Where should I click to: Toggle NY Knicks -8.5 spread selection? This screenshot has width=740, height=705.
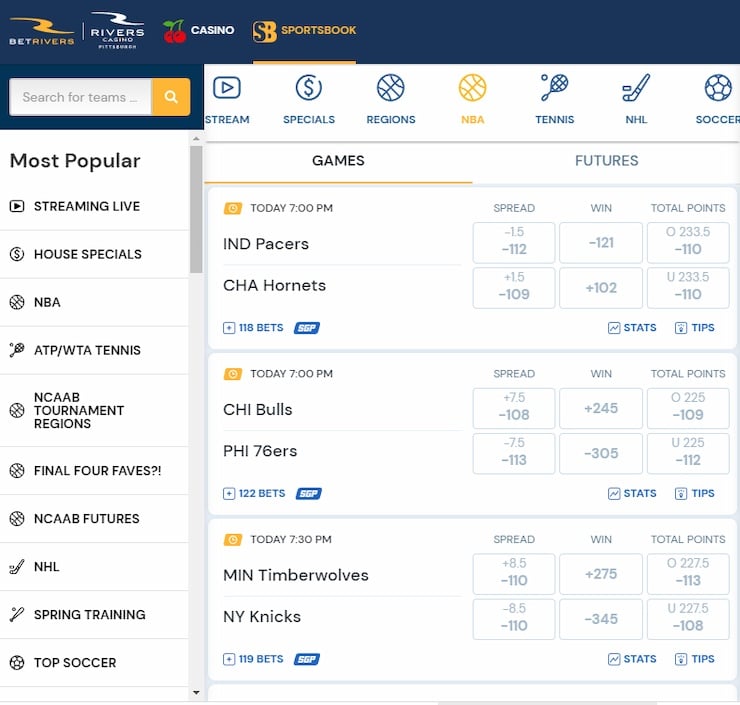tap(513, 616)
